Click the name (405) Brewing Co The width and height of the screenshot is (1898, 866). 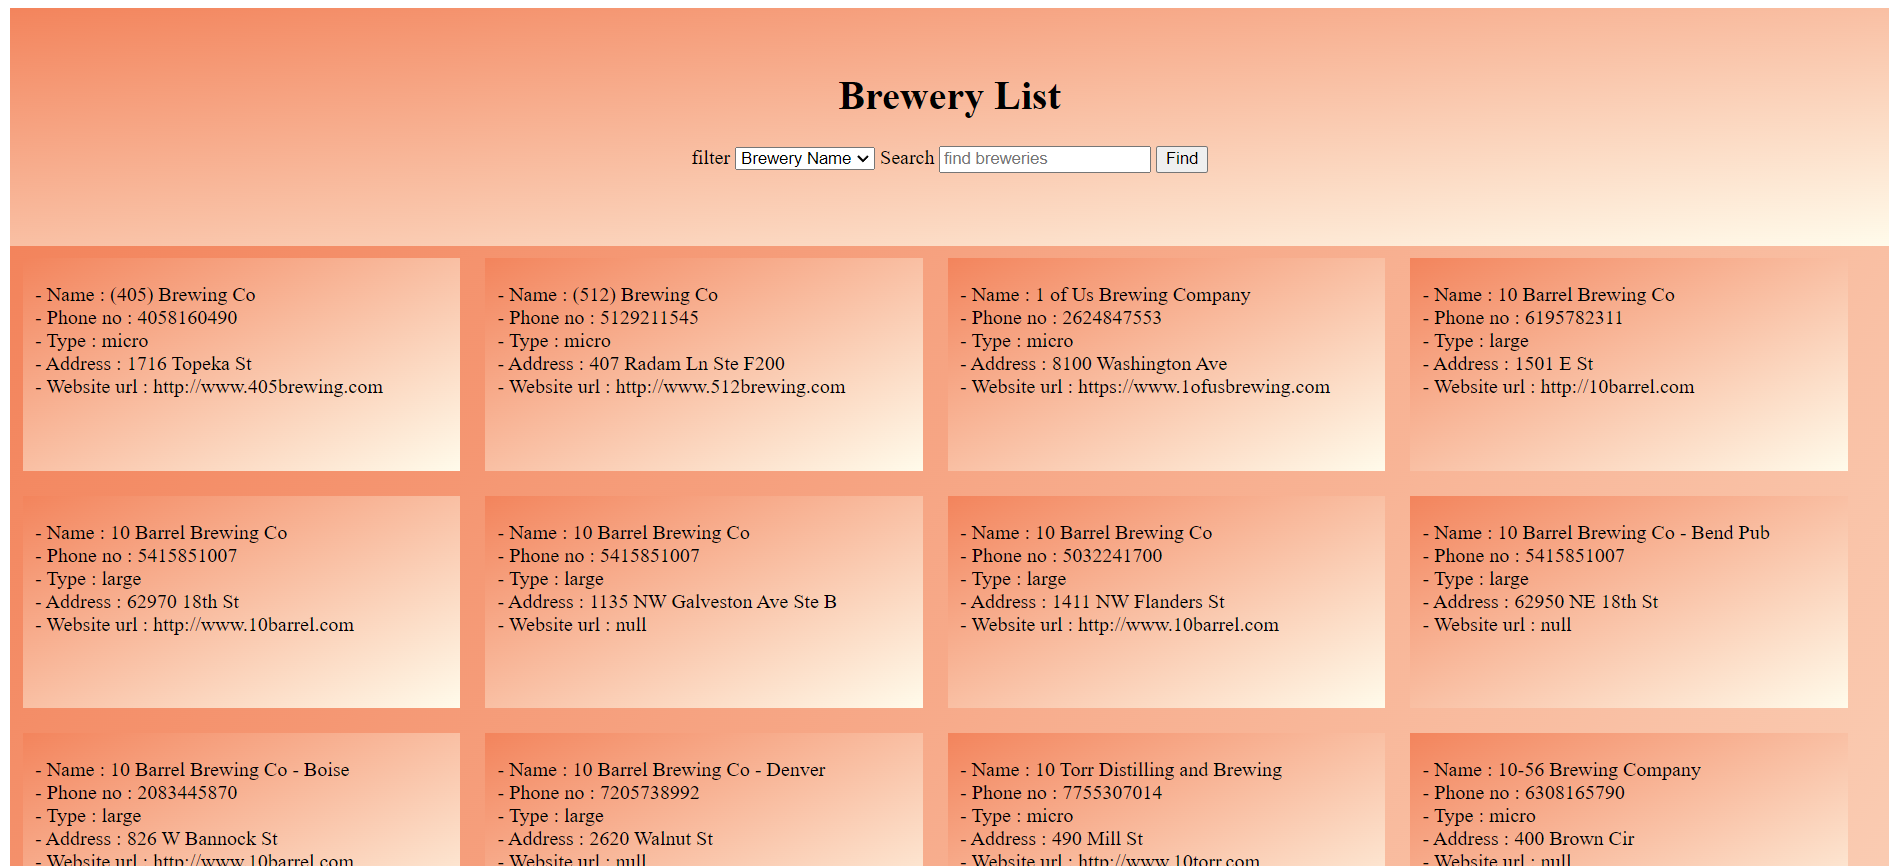(x=182, y=295)
